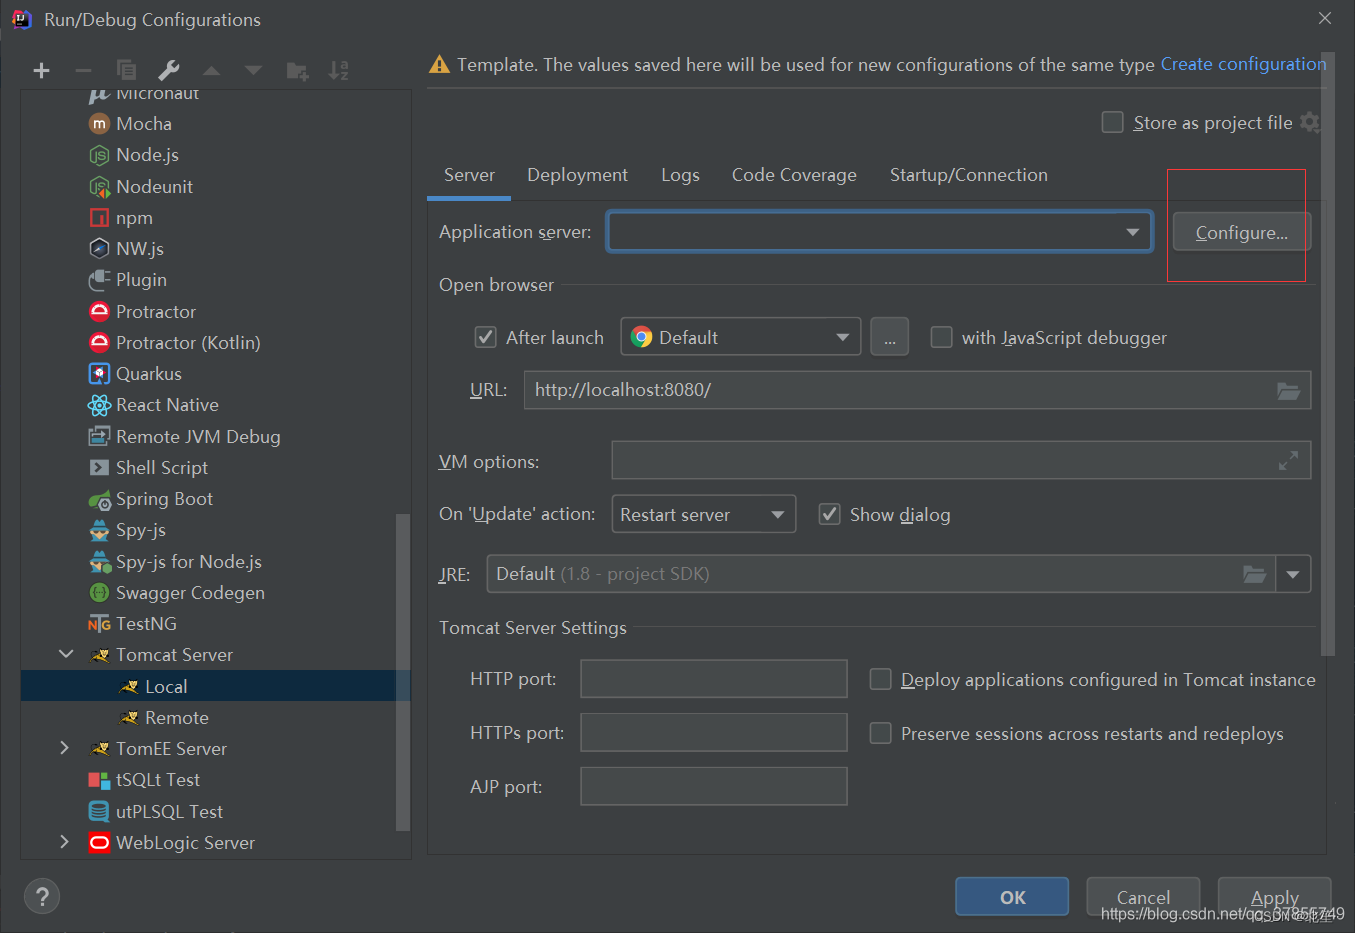This screenshot has height=933, width=1355.
Task: Switch to the Server tab
Action: pyautogui.click(x=469, y=175)
